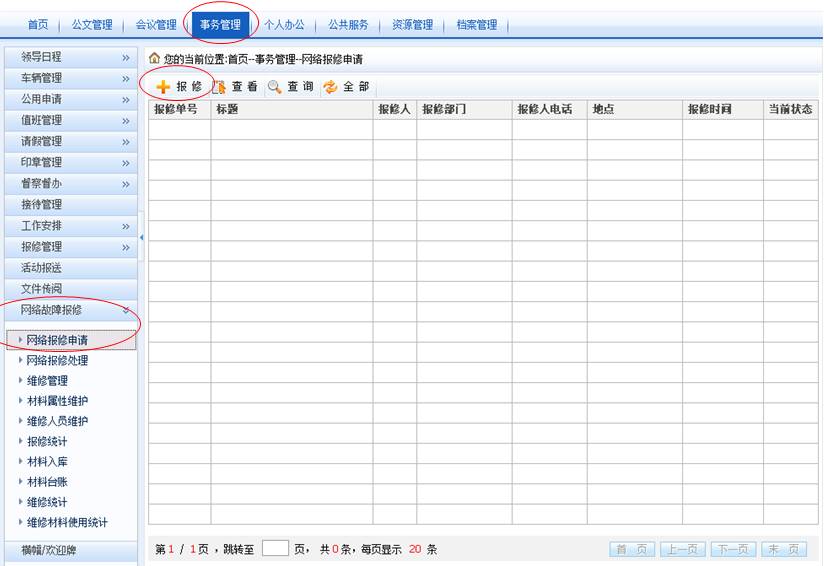Open 材料台账 submenu item
This screenshot has width=824, height=566.
[x=47, y=482]
